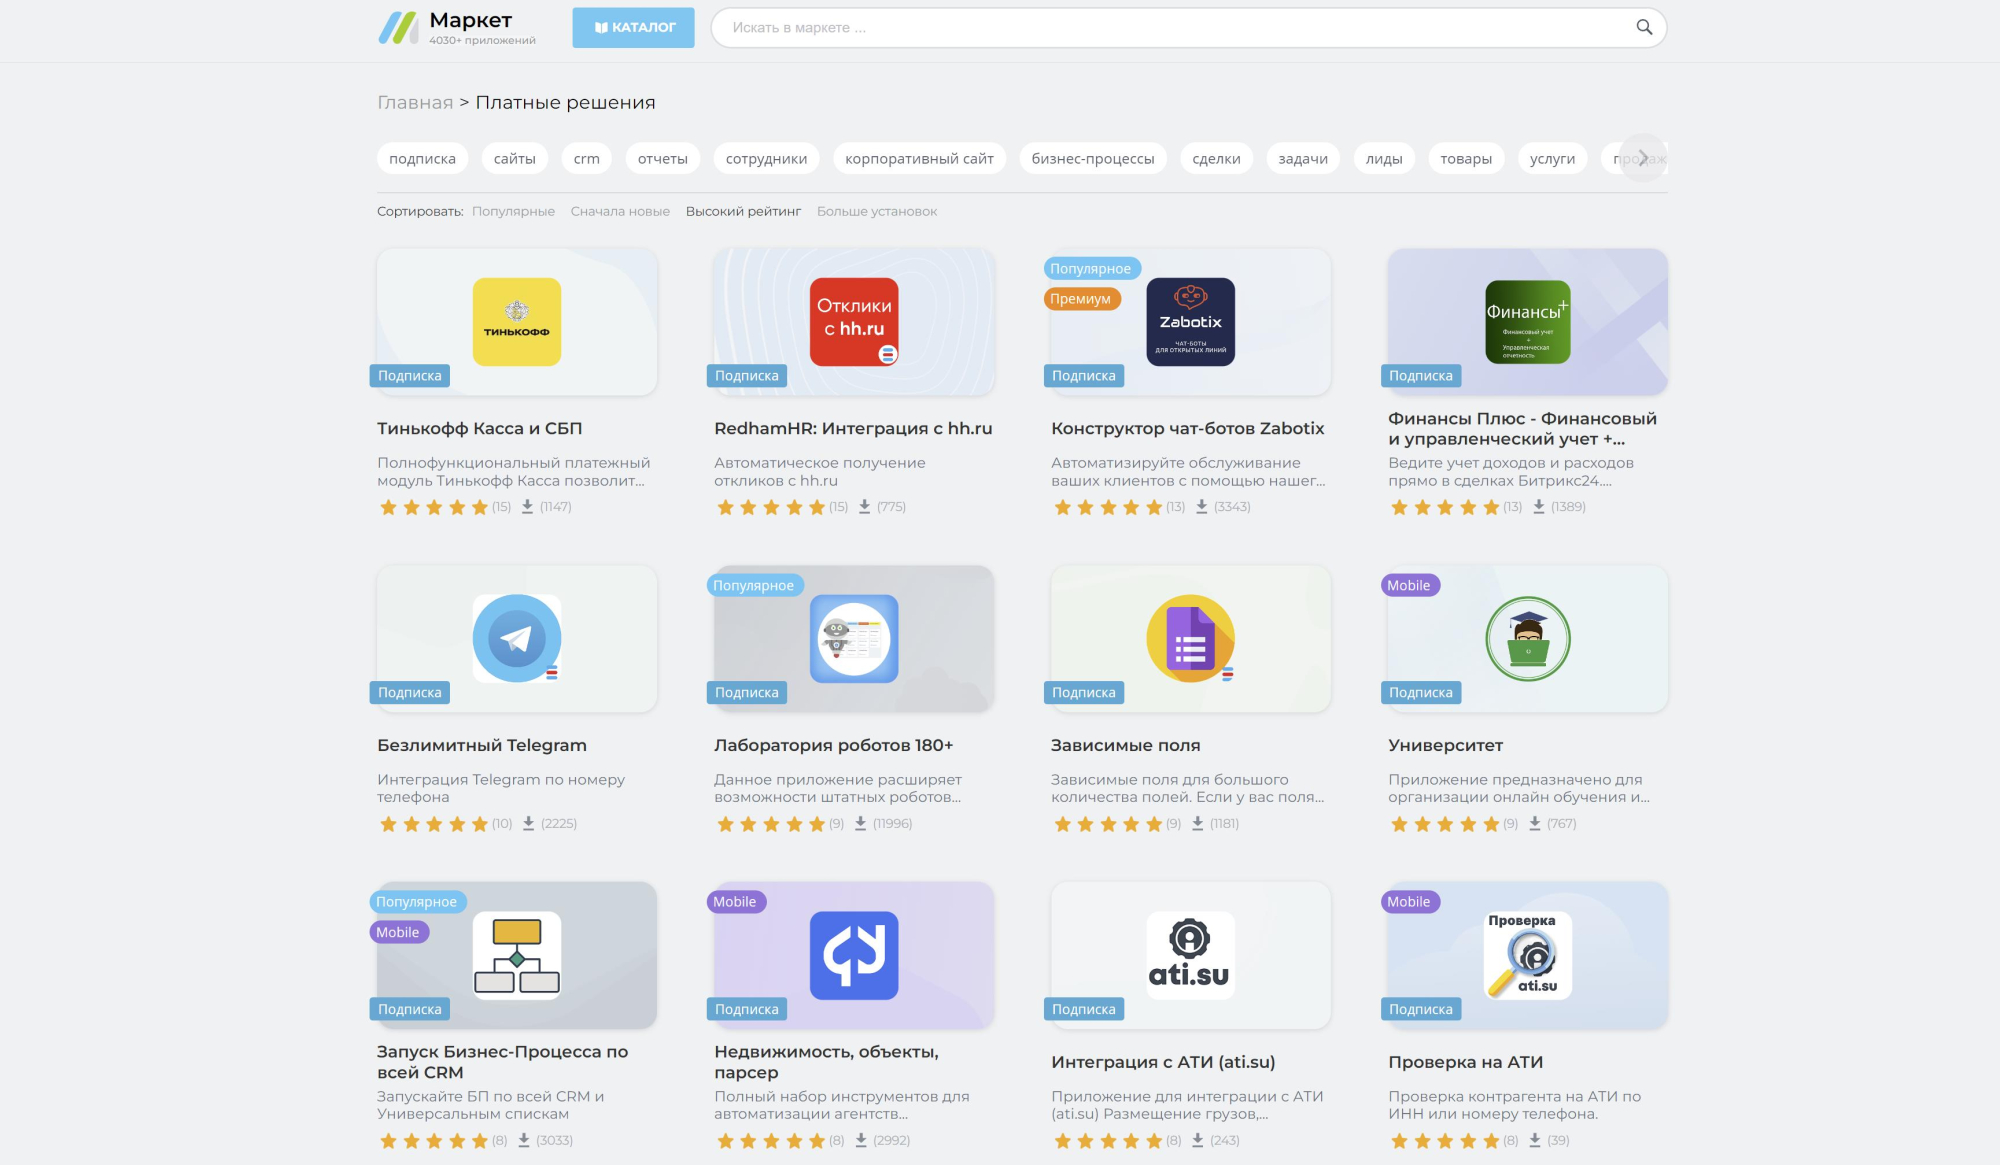Viewport: 2000px width, 1165px height.
Task: Open Проверка на АТИ title
Action: [1466, 1063]
